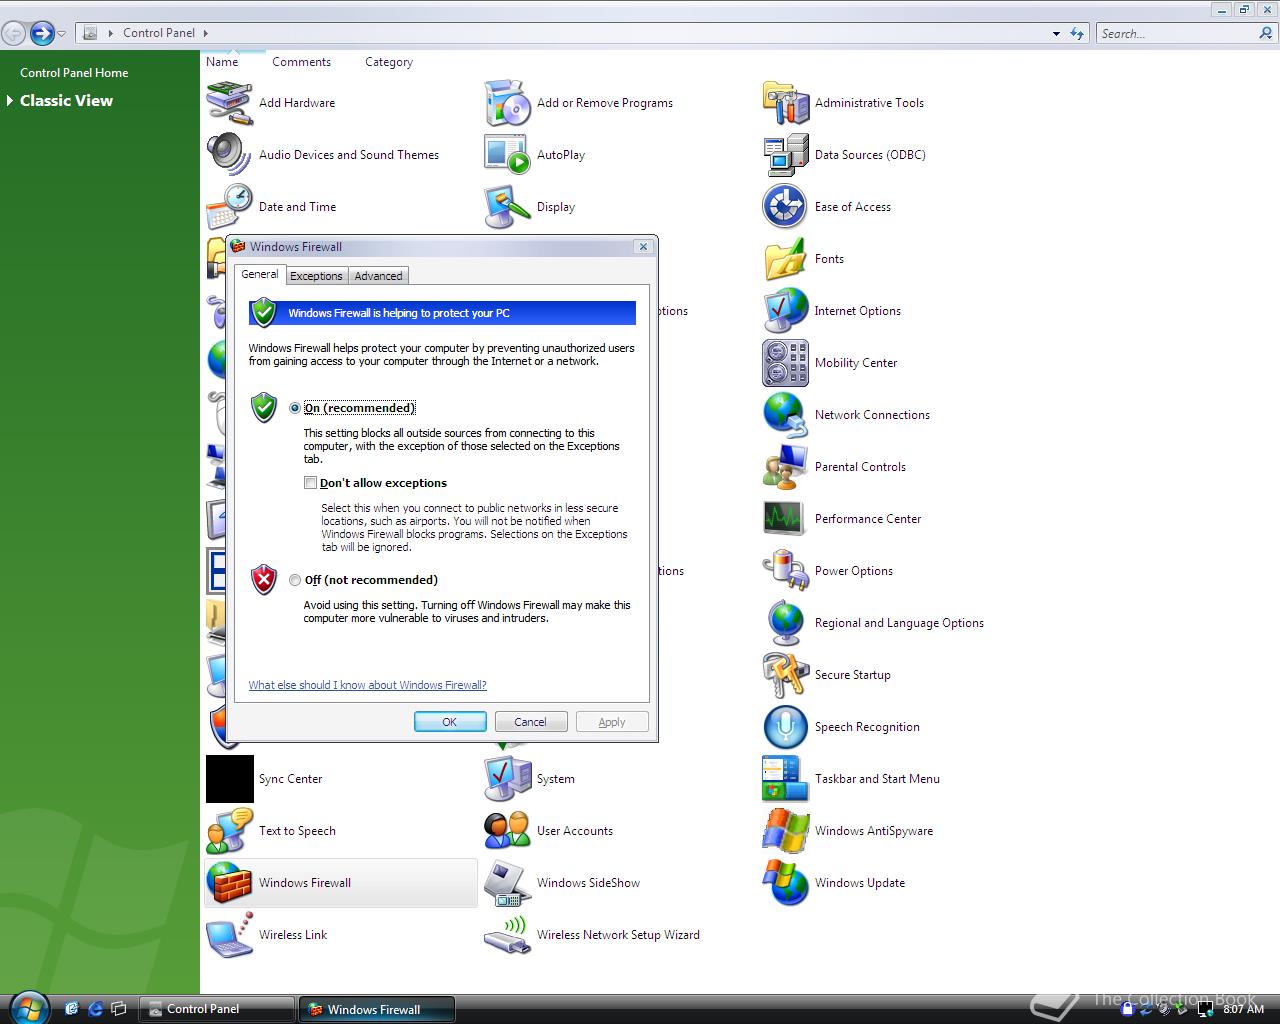1280x1024 pixels.
Task: Open Speech Recognition icon
Action: [x=785, y=726]
